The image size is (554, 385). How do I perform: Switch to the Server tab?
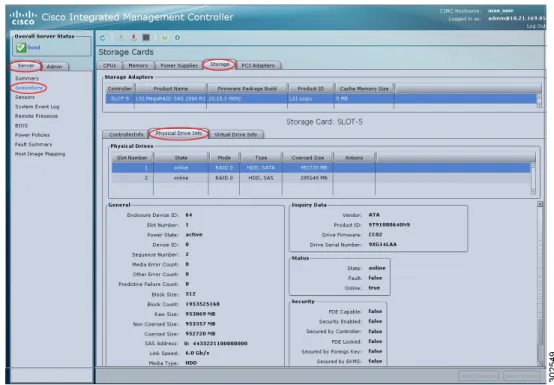coord(26,66)
